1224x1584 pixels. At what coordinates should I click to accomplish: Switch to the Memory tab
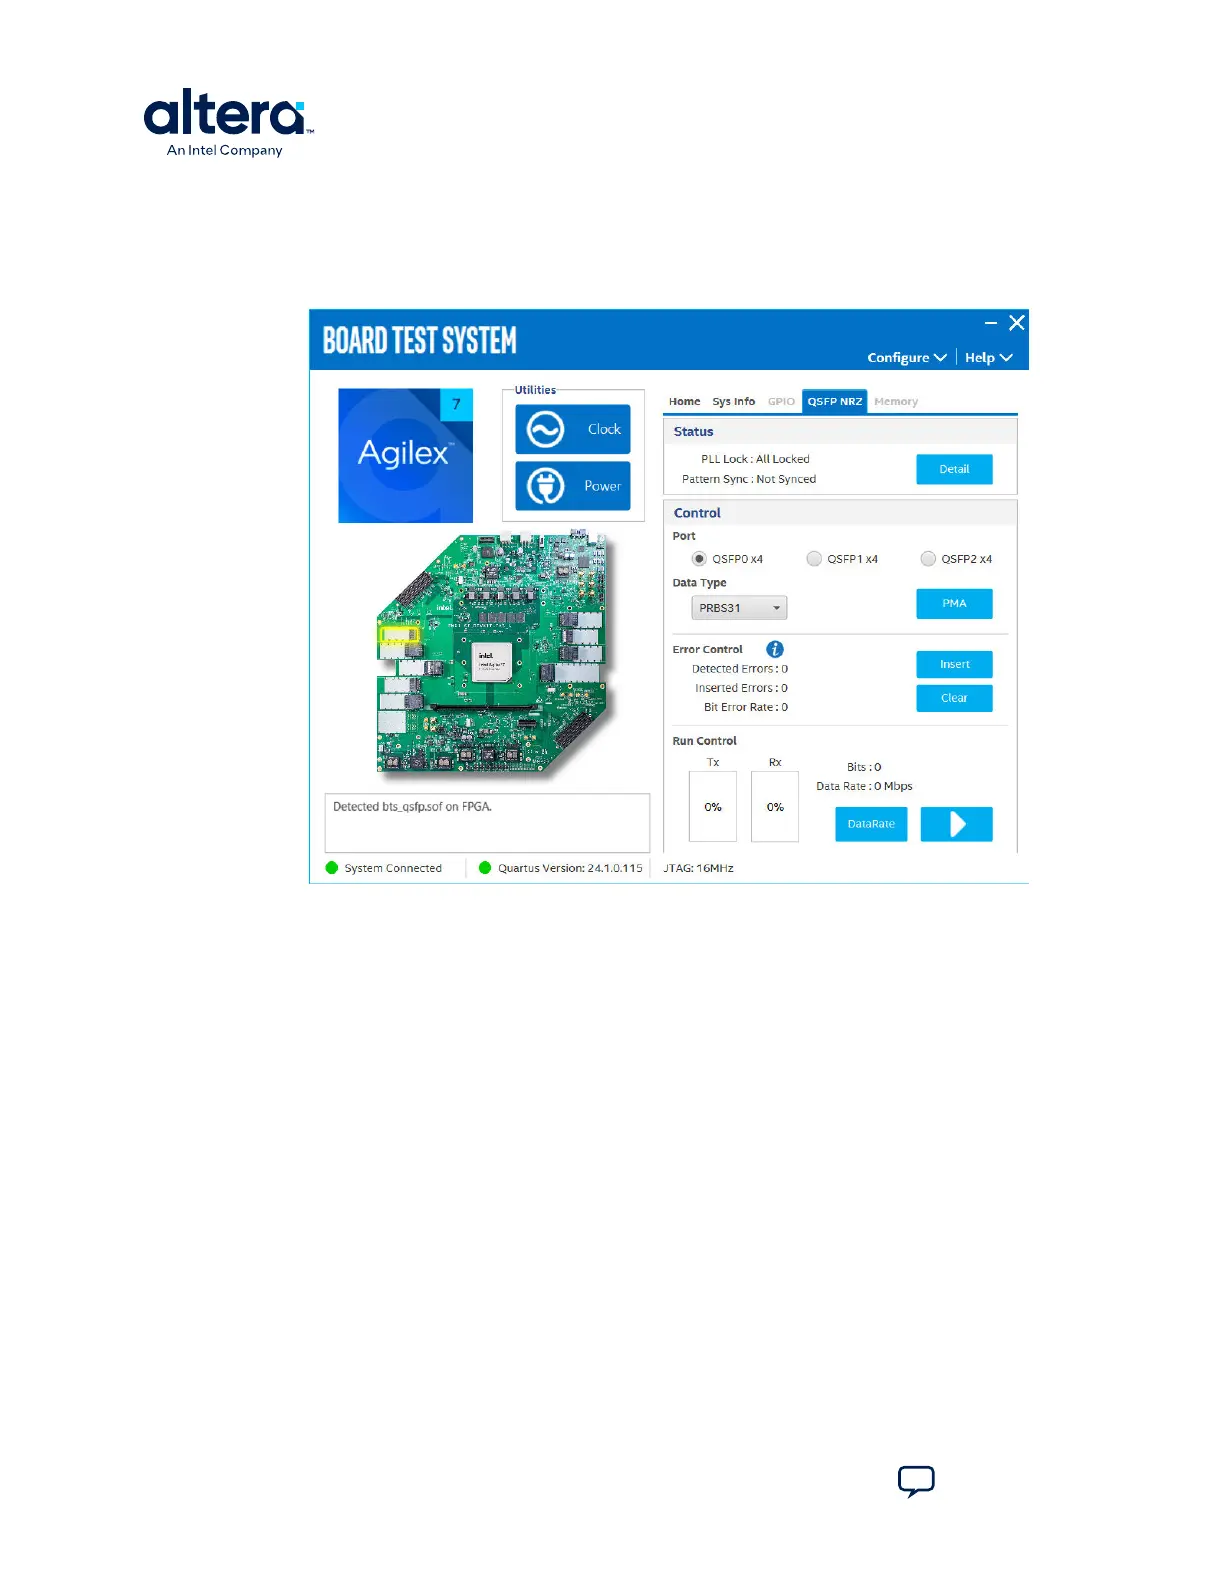coord(896,402)
